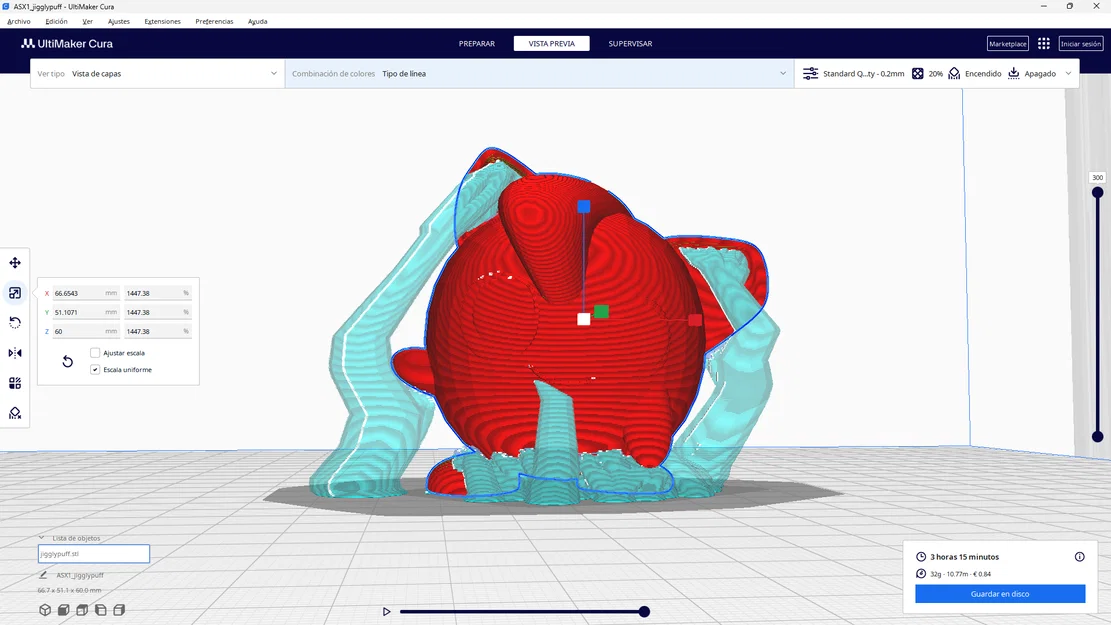Click the Marketplace button
This screenshot has height=625, width=1111.
pyautogui.click(x=1008, y=44)
